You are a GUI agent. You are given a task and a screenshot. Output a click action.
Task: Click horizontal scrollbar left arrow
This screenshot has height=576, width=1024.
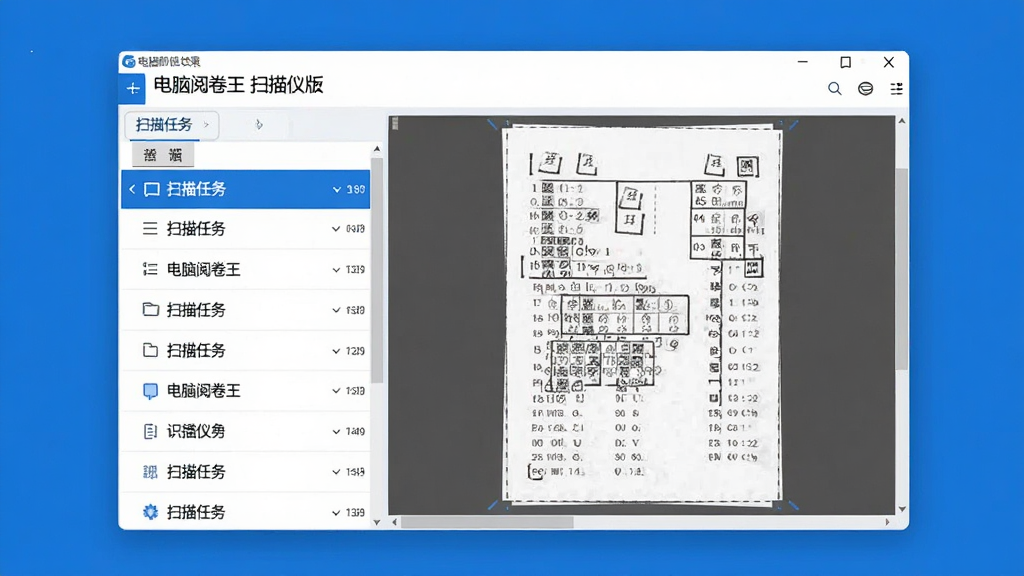point(394,522)
